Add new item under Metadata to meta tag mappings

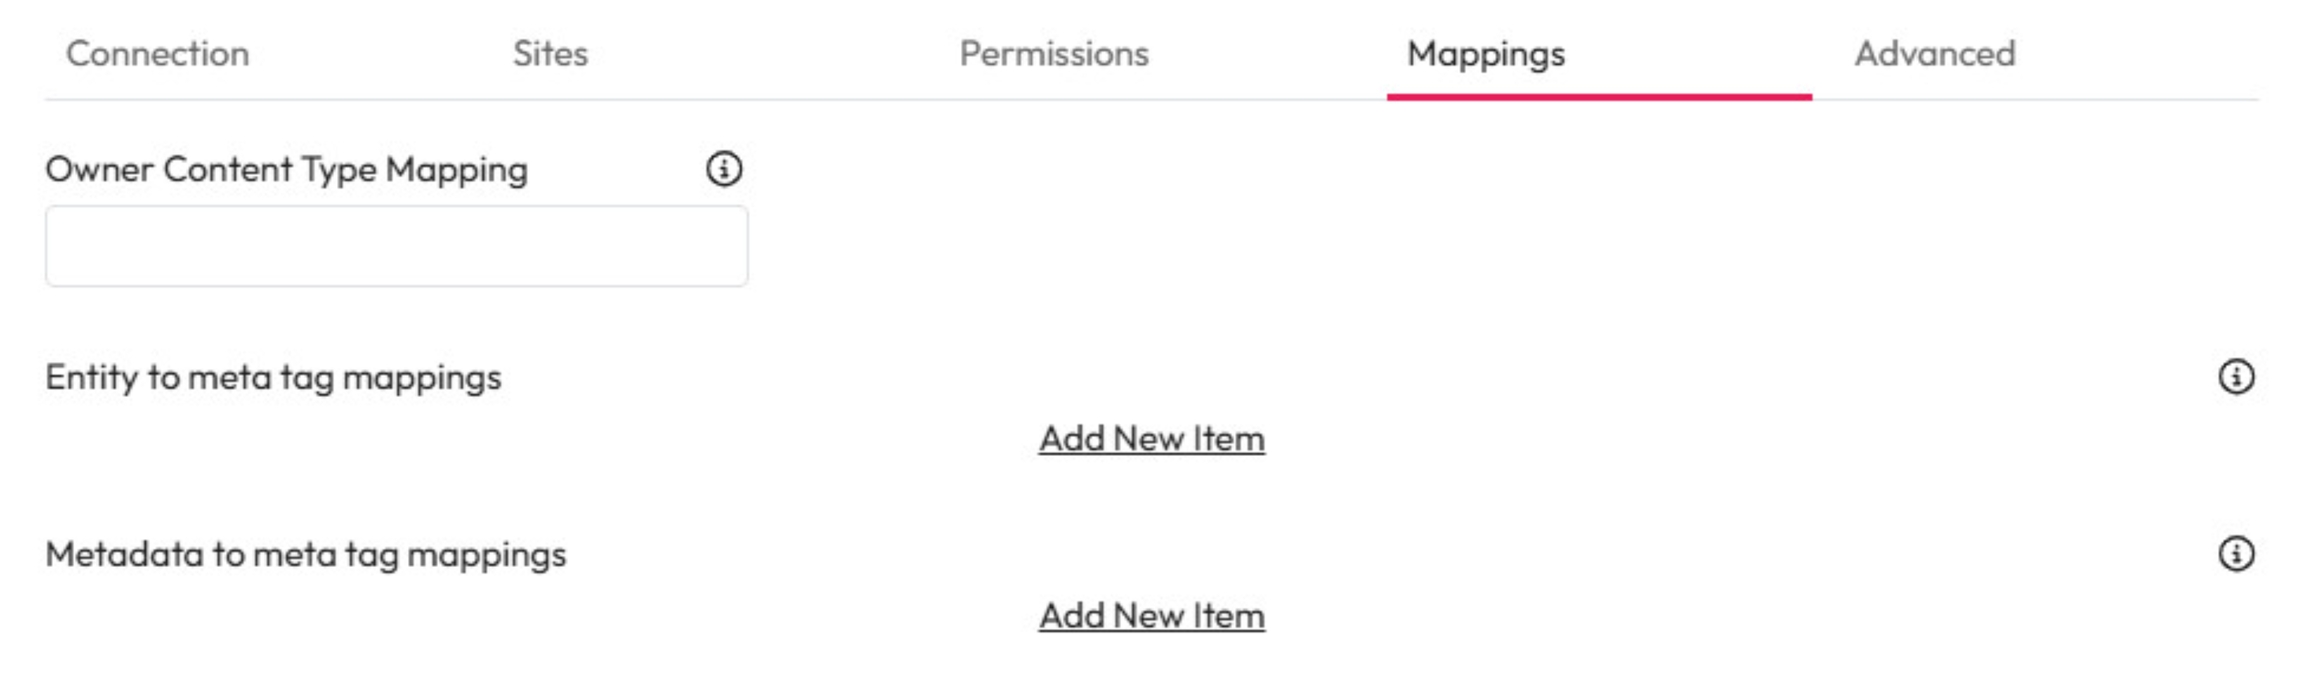[1152, 616]
